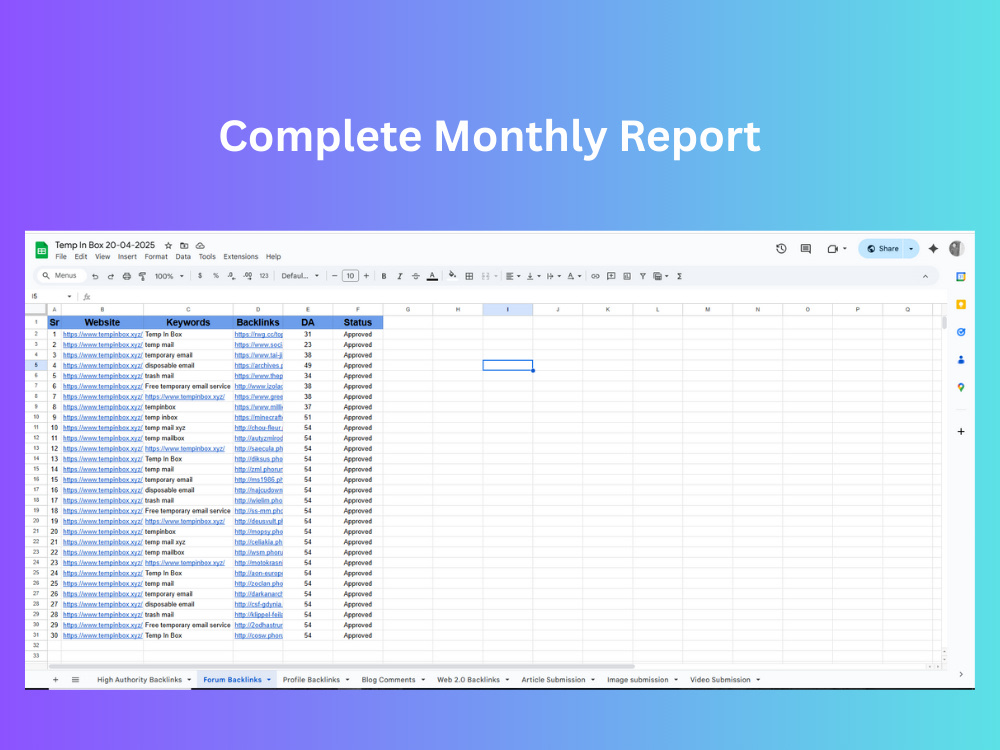Click the redo arrow icon
This screenshot has width=1000, height=750.
110,276
